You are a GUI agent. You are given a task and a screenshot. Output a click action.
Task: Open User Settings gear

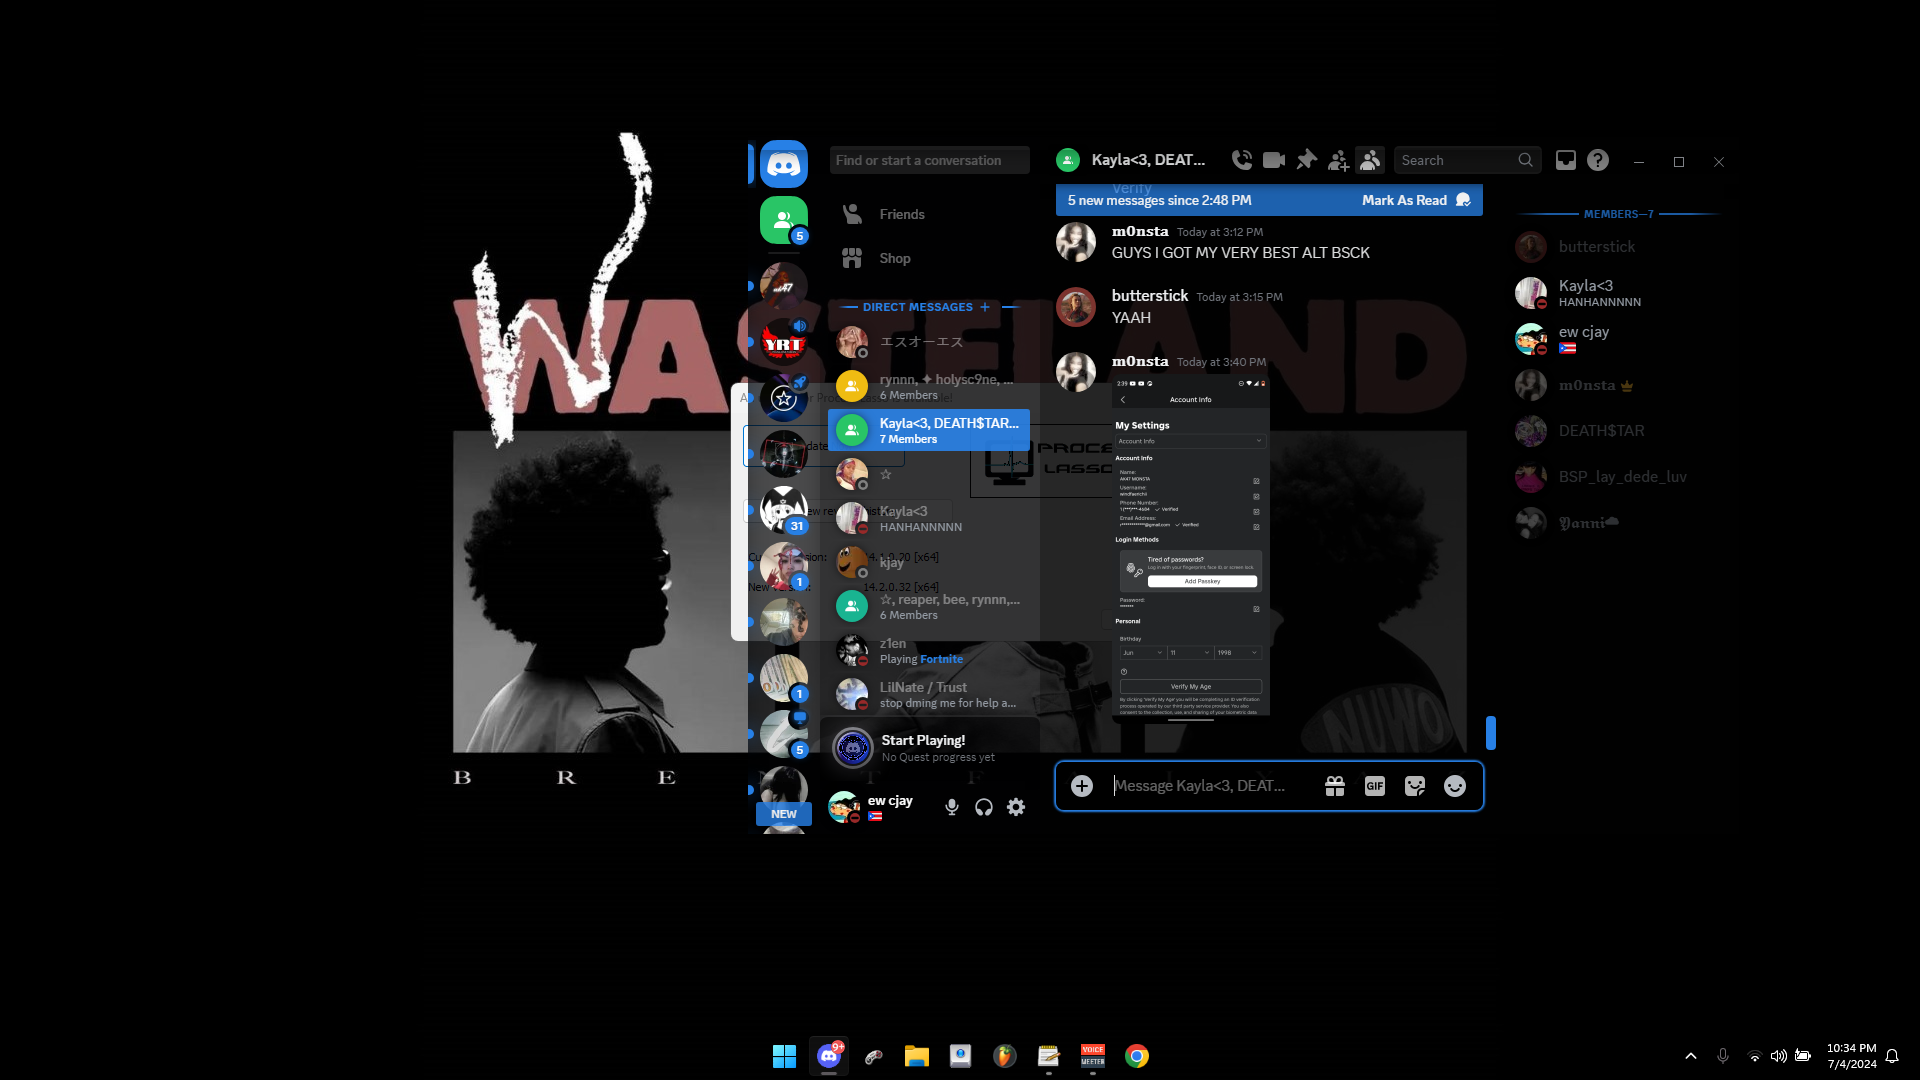click(x=1016, y=807)
